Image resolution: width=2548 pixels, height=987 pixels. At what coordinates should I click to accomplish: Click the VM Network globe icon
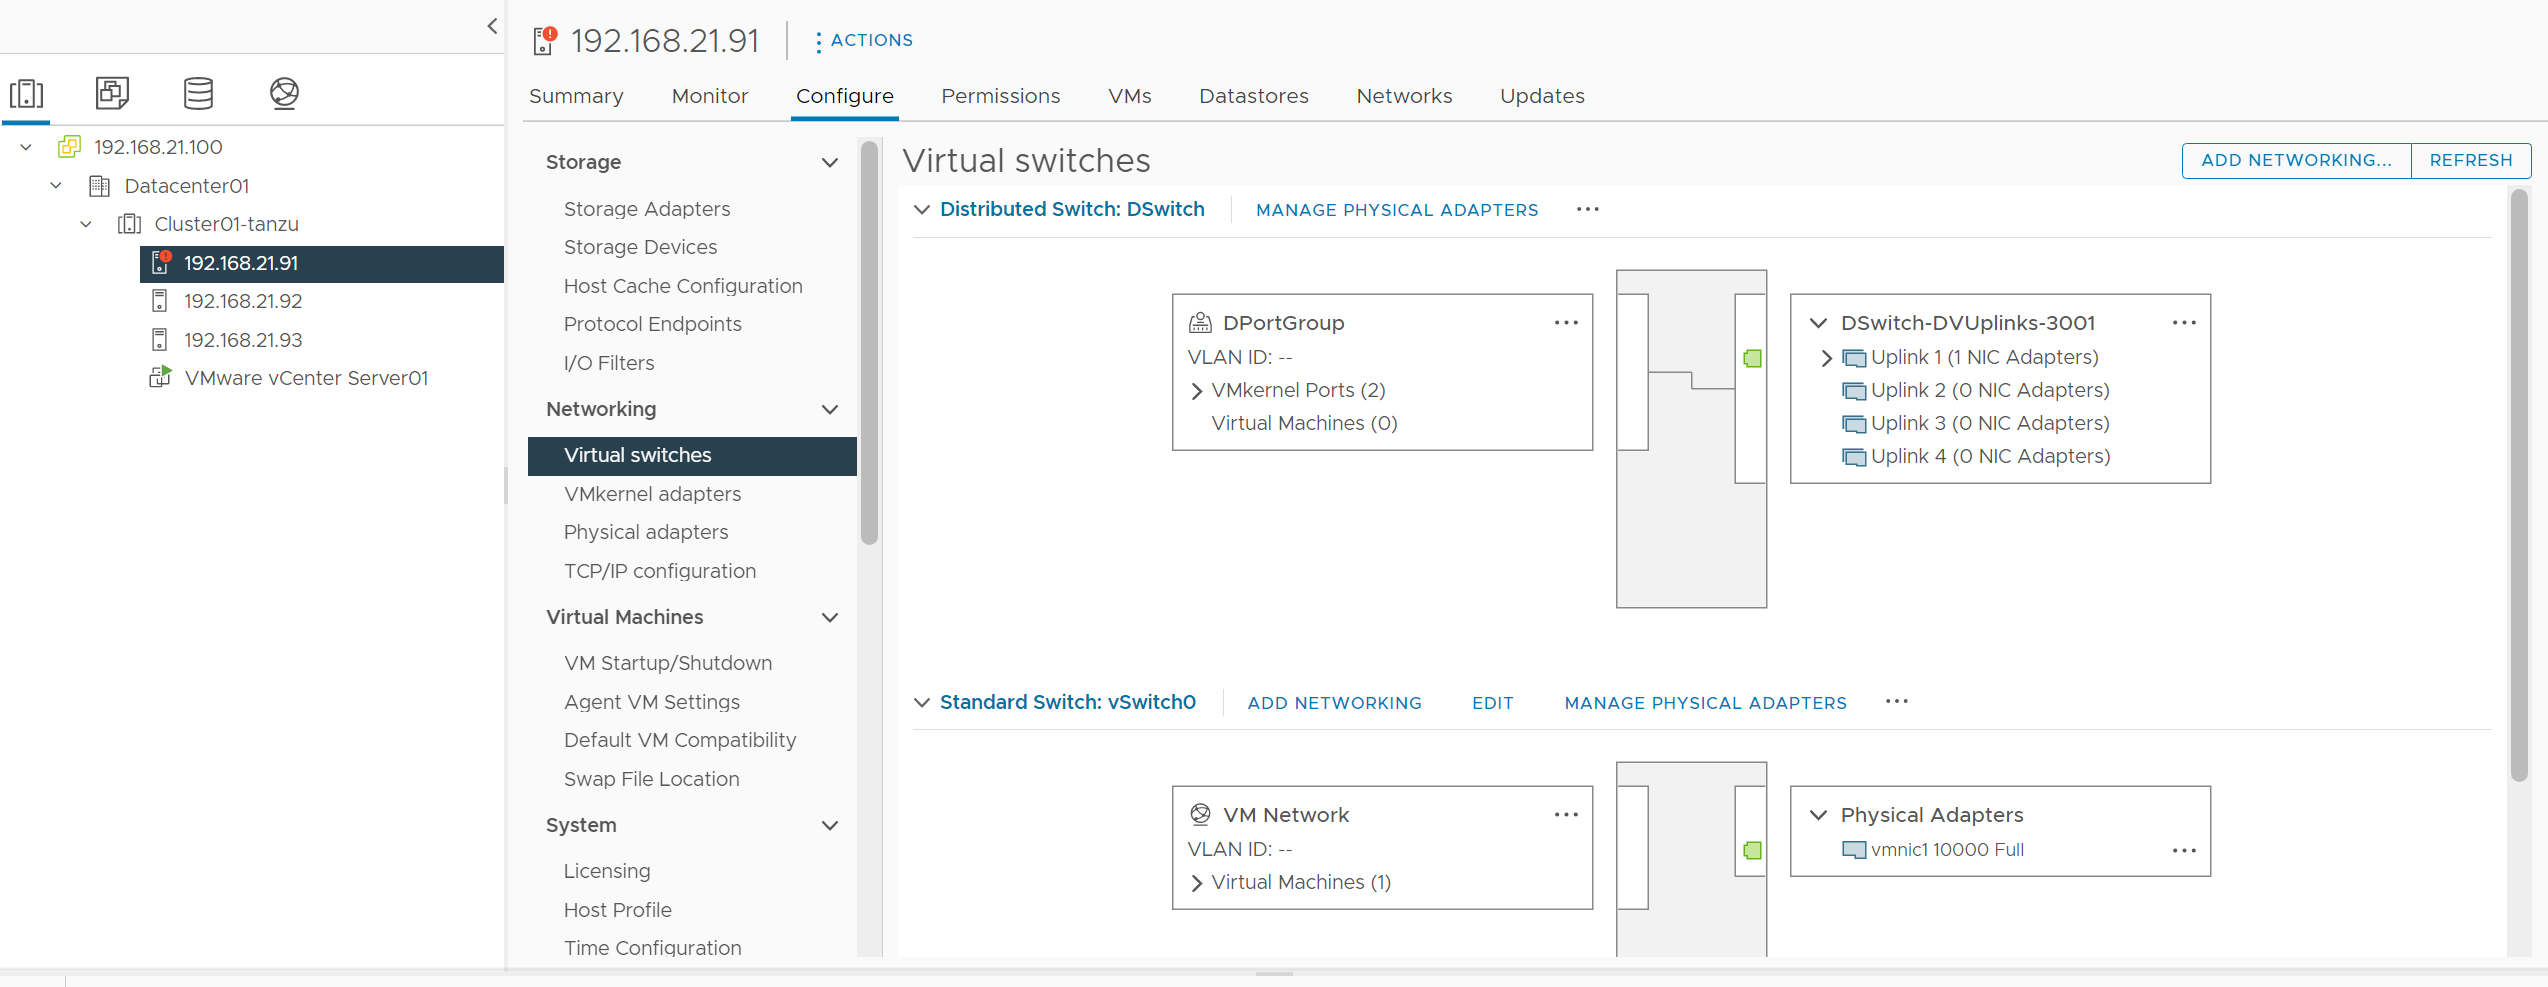click(1200, 815)
